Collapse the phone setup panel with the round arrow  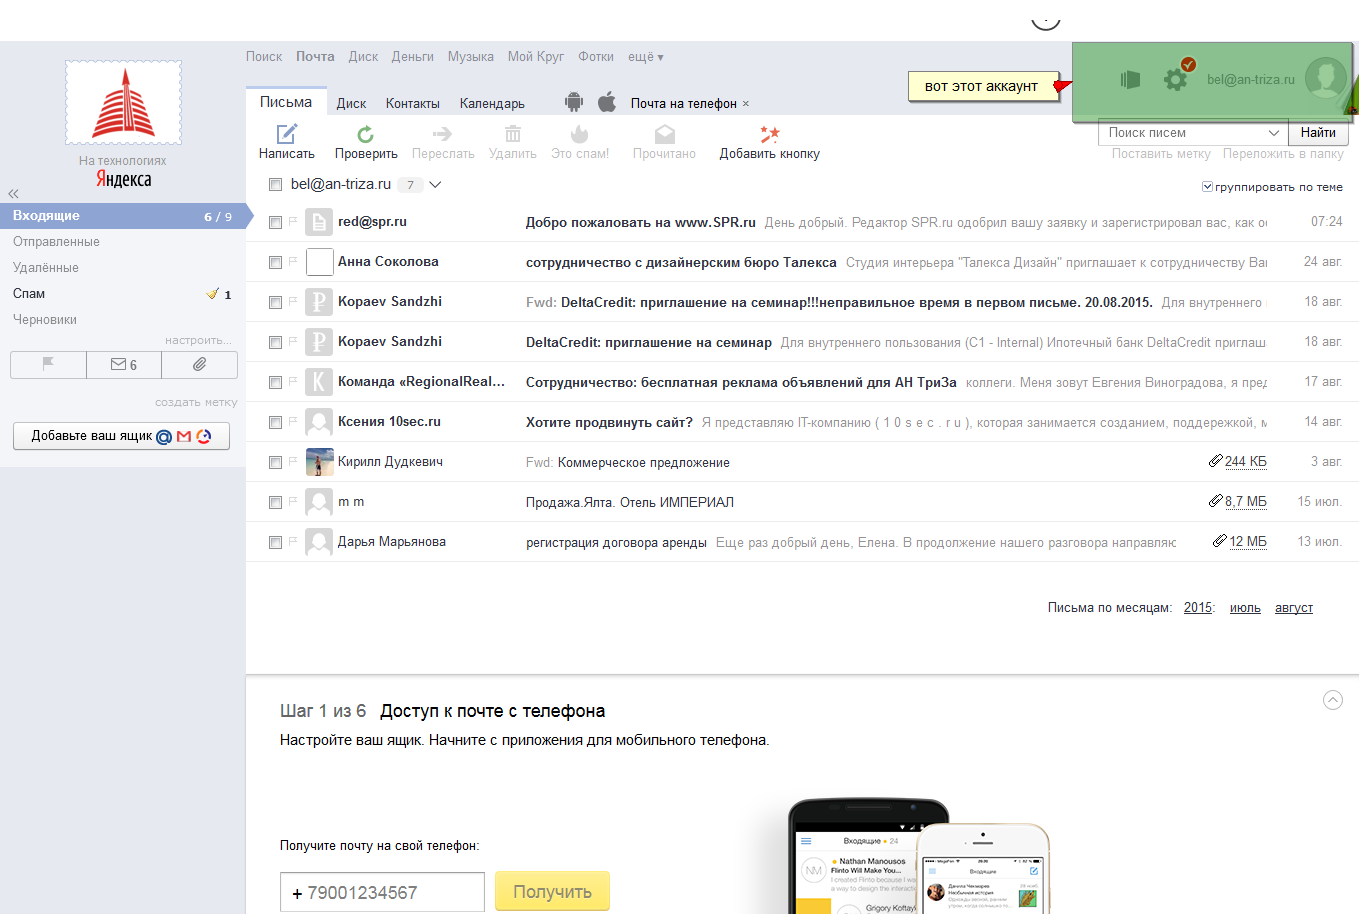click(x=1333, y=700)
